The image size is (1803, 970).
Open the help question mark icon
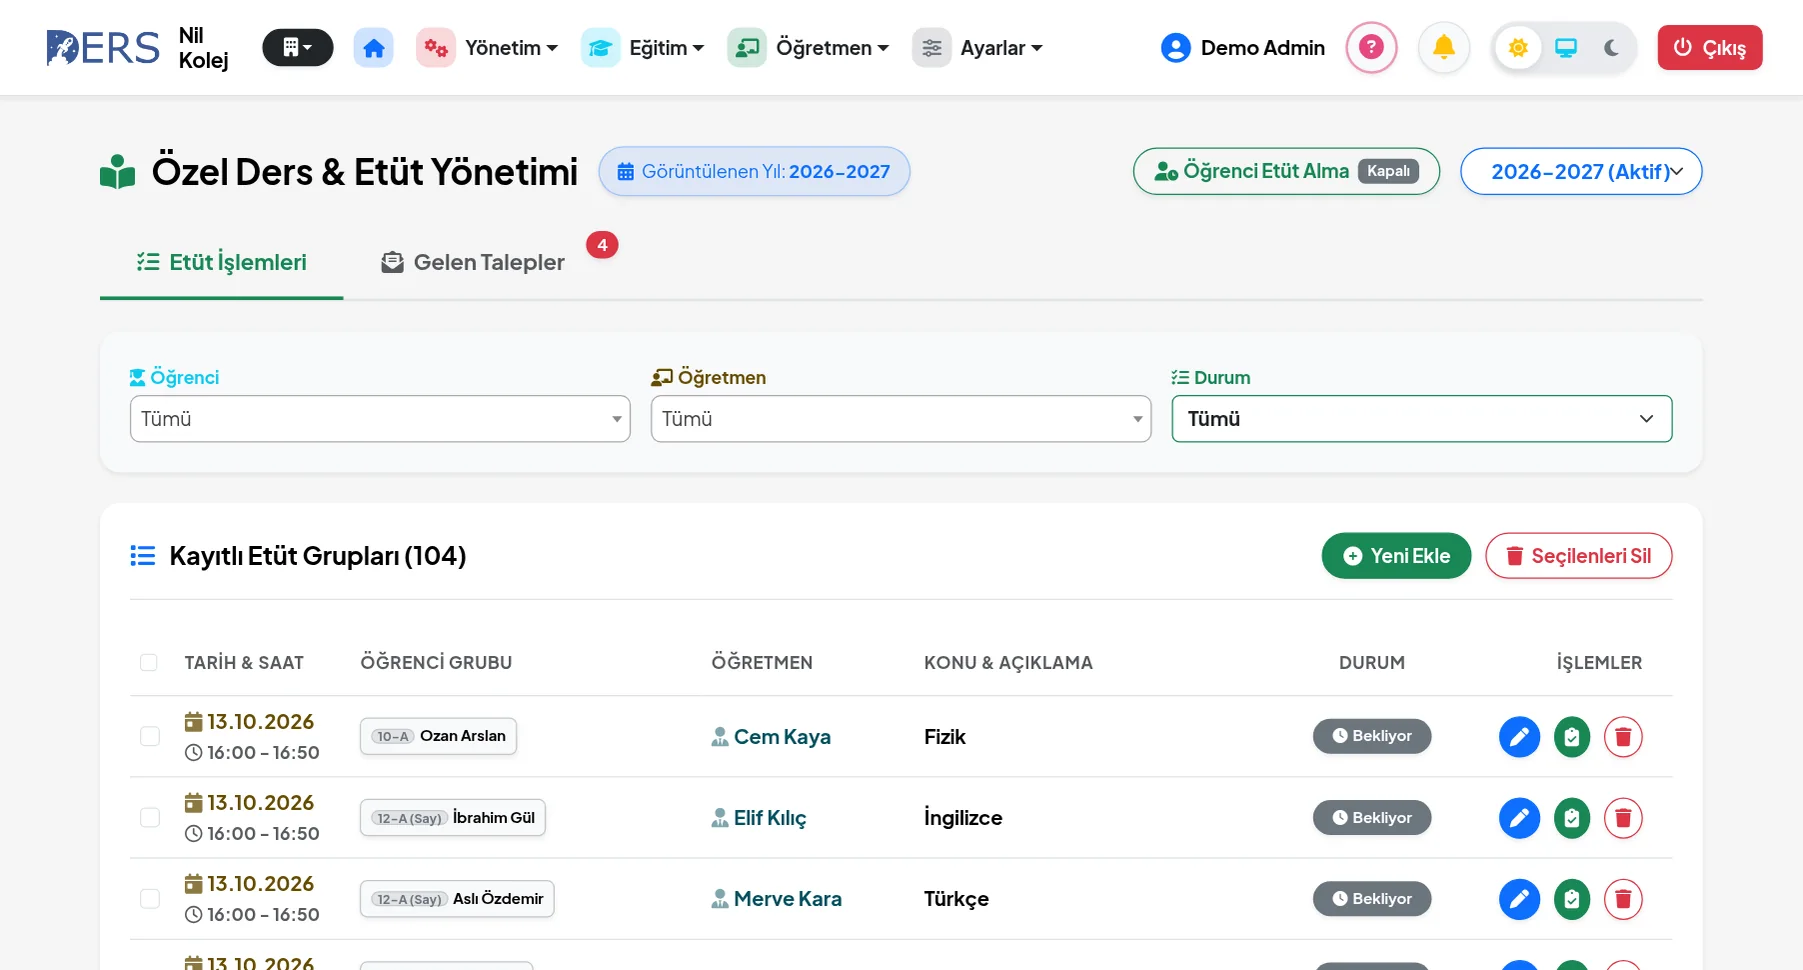1371,47
